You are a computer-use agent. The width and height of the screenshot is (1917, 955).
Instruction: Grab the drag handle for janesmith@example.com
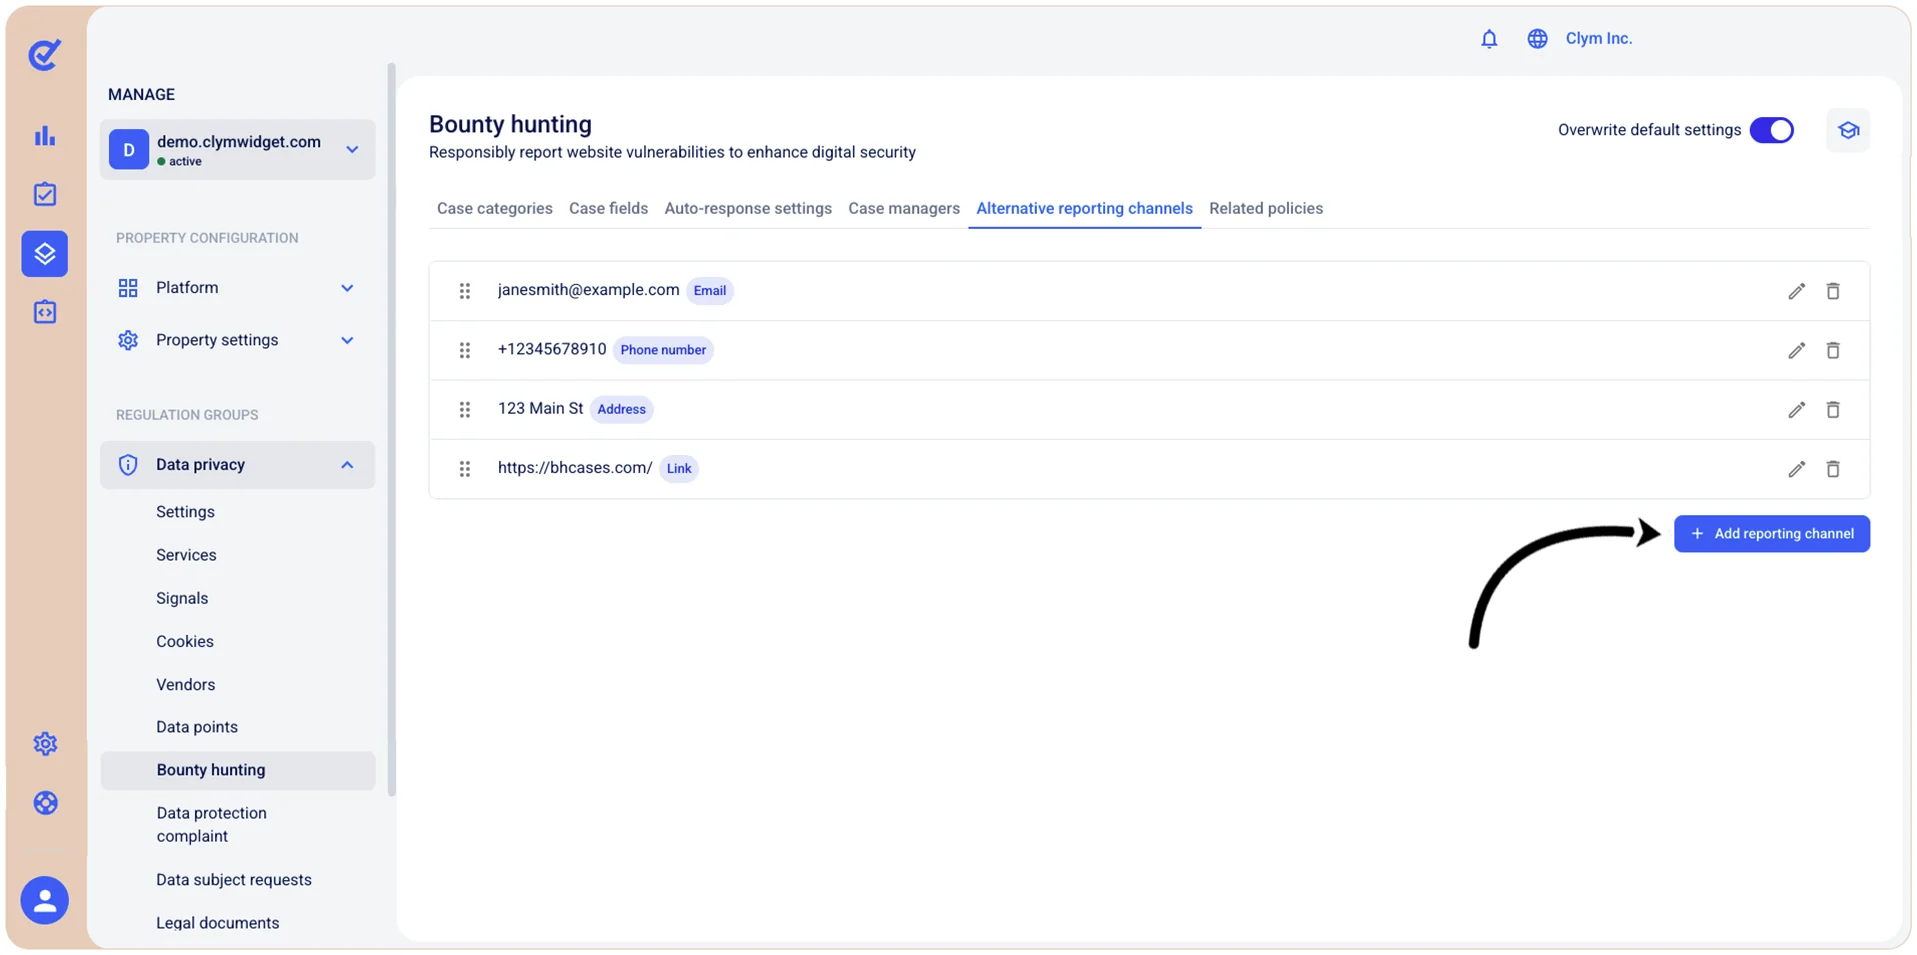point(465,291)
